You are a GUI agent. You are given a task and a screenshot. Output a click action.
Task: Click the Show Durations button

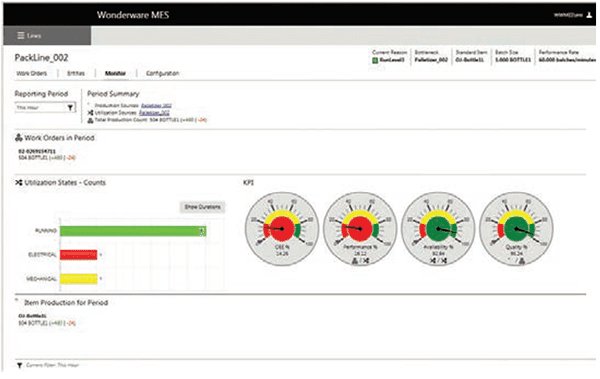[x=202, y=207]
